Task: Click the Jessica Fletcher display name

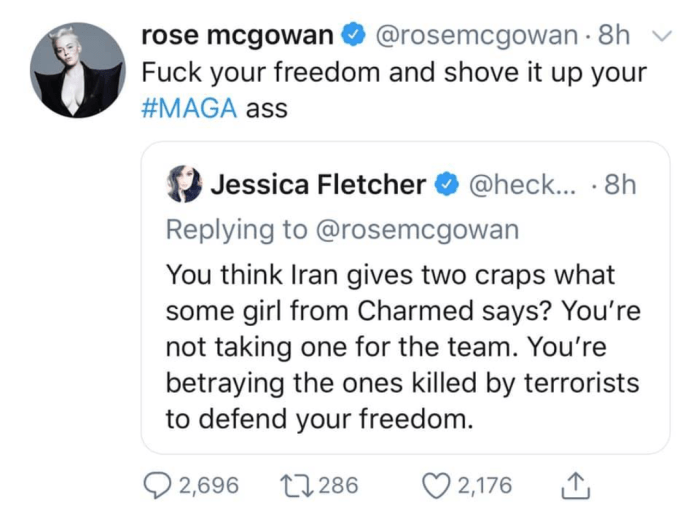Action: [x=318, y=186]
